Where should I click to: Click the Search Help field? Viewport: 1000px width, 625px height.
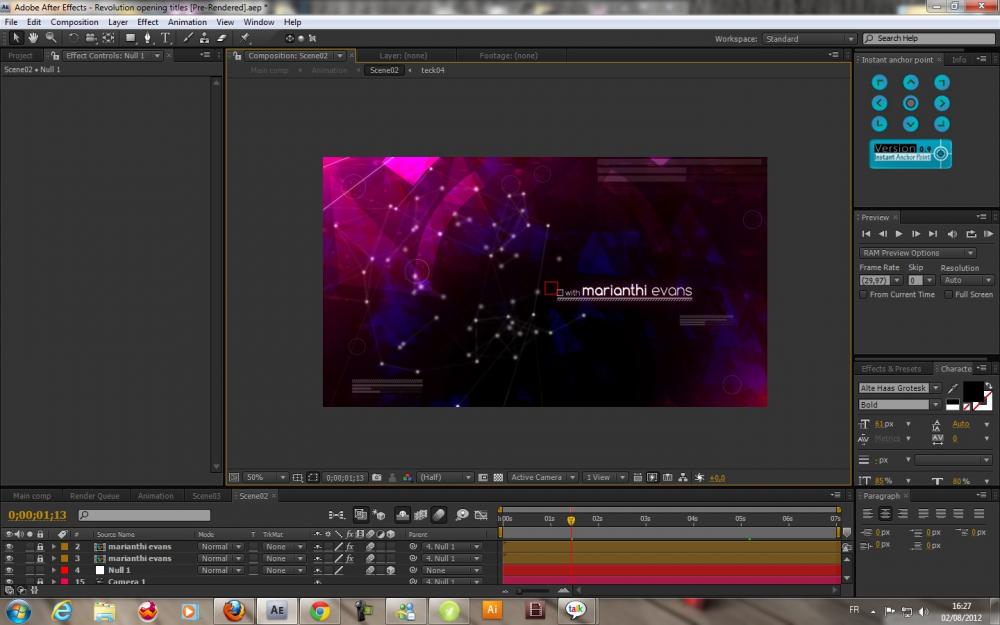tap(929, 39)
